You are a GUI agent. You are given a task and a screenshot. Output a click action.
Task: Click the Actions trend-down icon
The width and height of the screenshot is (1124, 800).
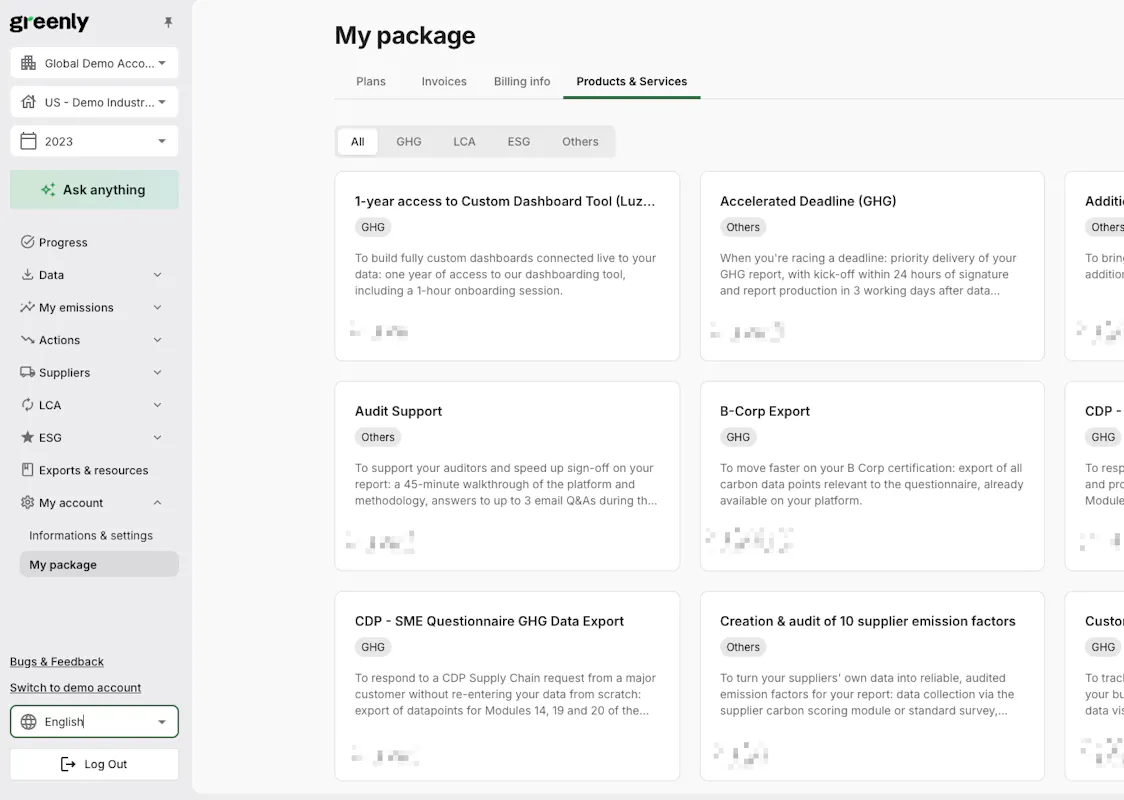pos(27,340)
